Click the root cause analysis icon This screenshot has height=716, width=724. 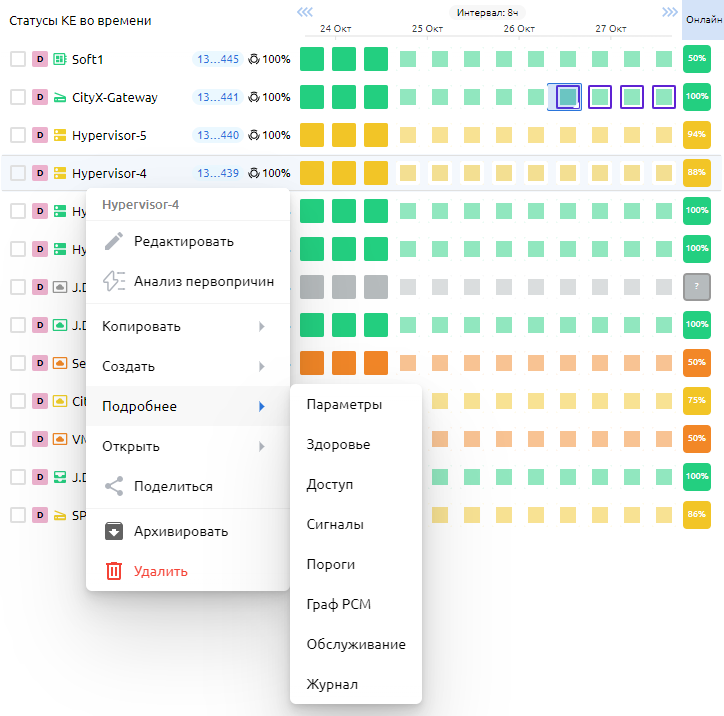pyautogui.click(x=114, y=281)
